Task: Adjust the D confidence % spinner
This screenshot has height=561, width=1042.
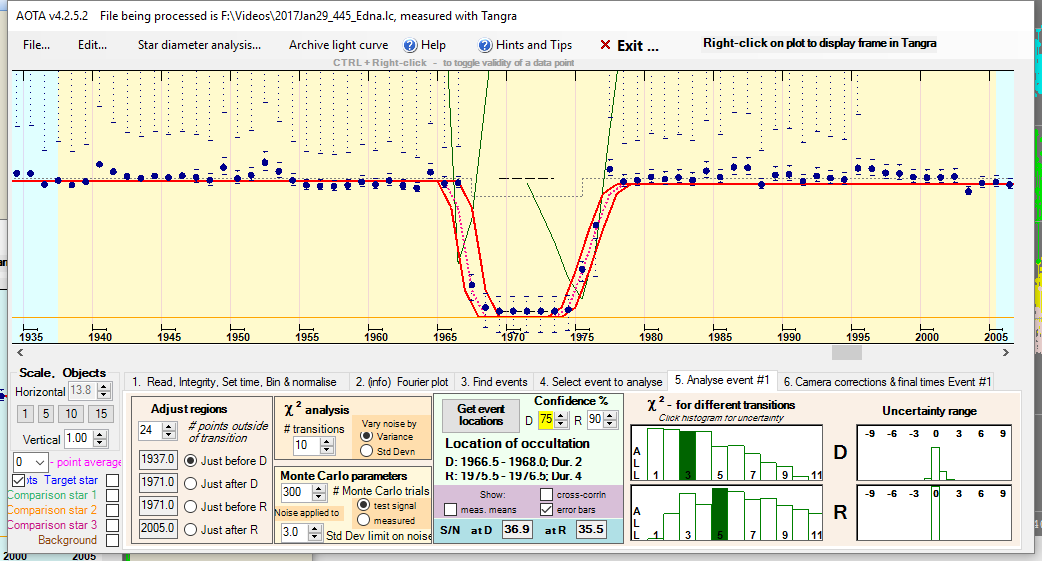Action: coord(561,420)
